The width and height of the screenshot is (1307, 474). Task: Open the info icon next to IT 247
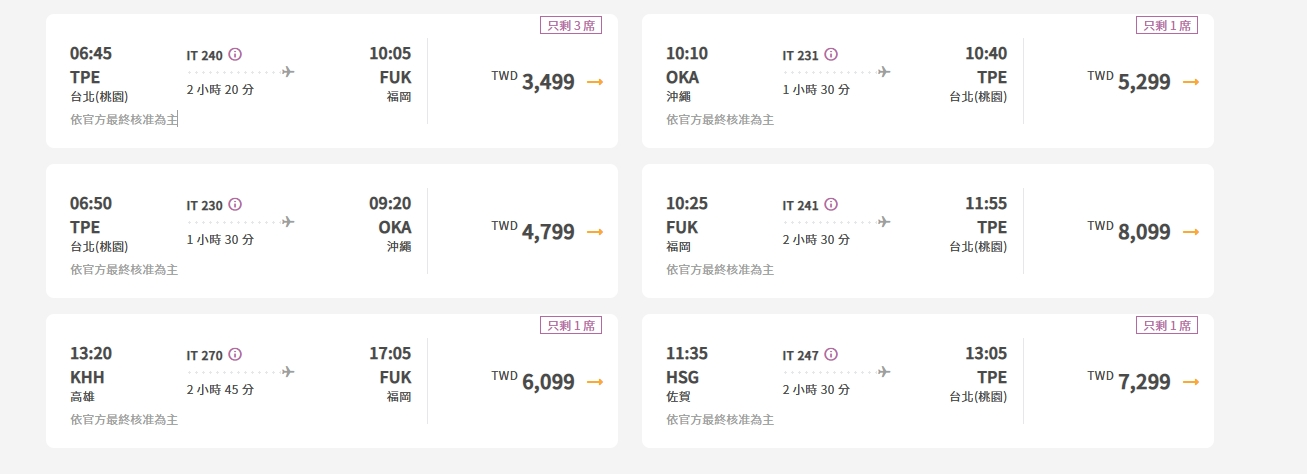831,354
